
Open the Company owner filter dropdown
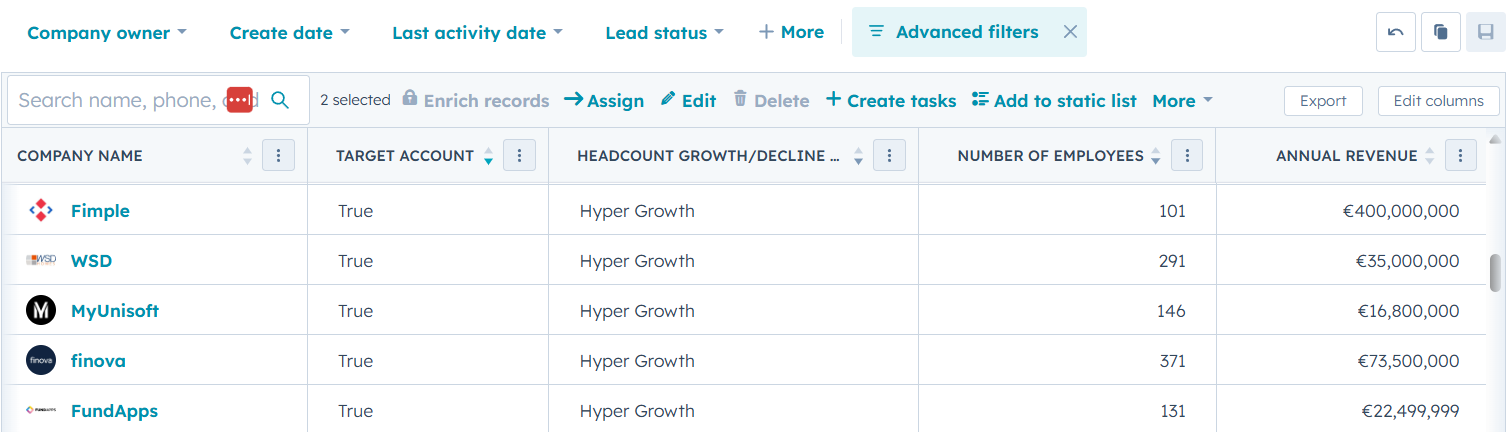(x=107, y=33)
